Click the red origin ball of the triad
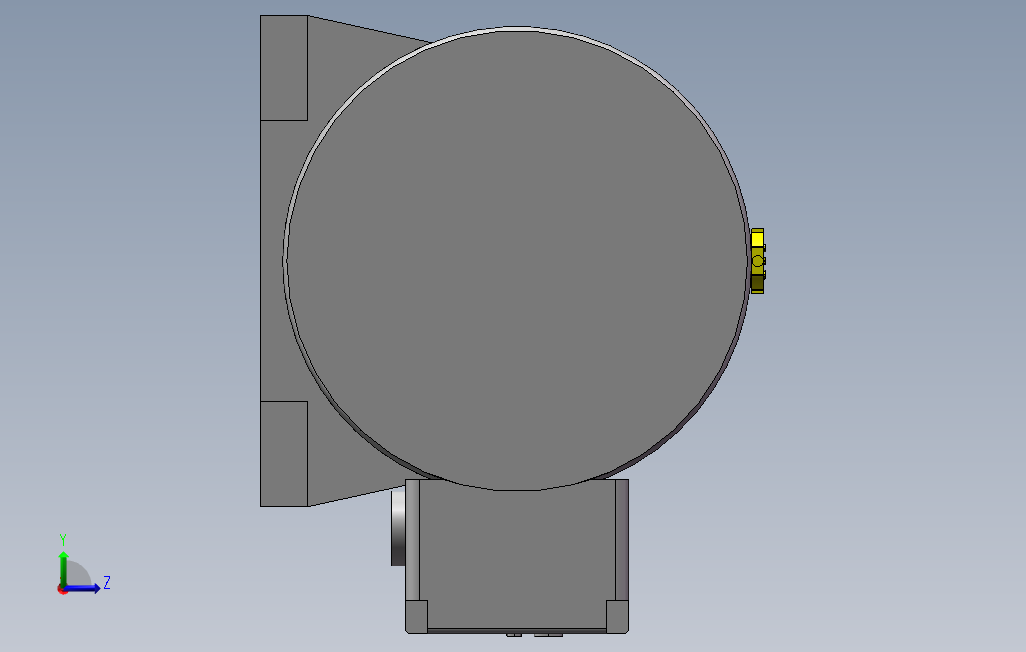The image size is (1026, 652). 63,590
